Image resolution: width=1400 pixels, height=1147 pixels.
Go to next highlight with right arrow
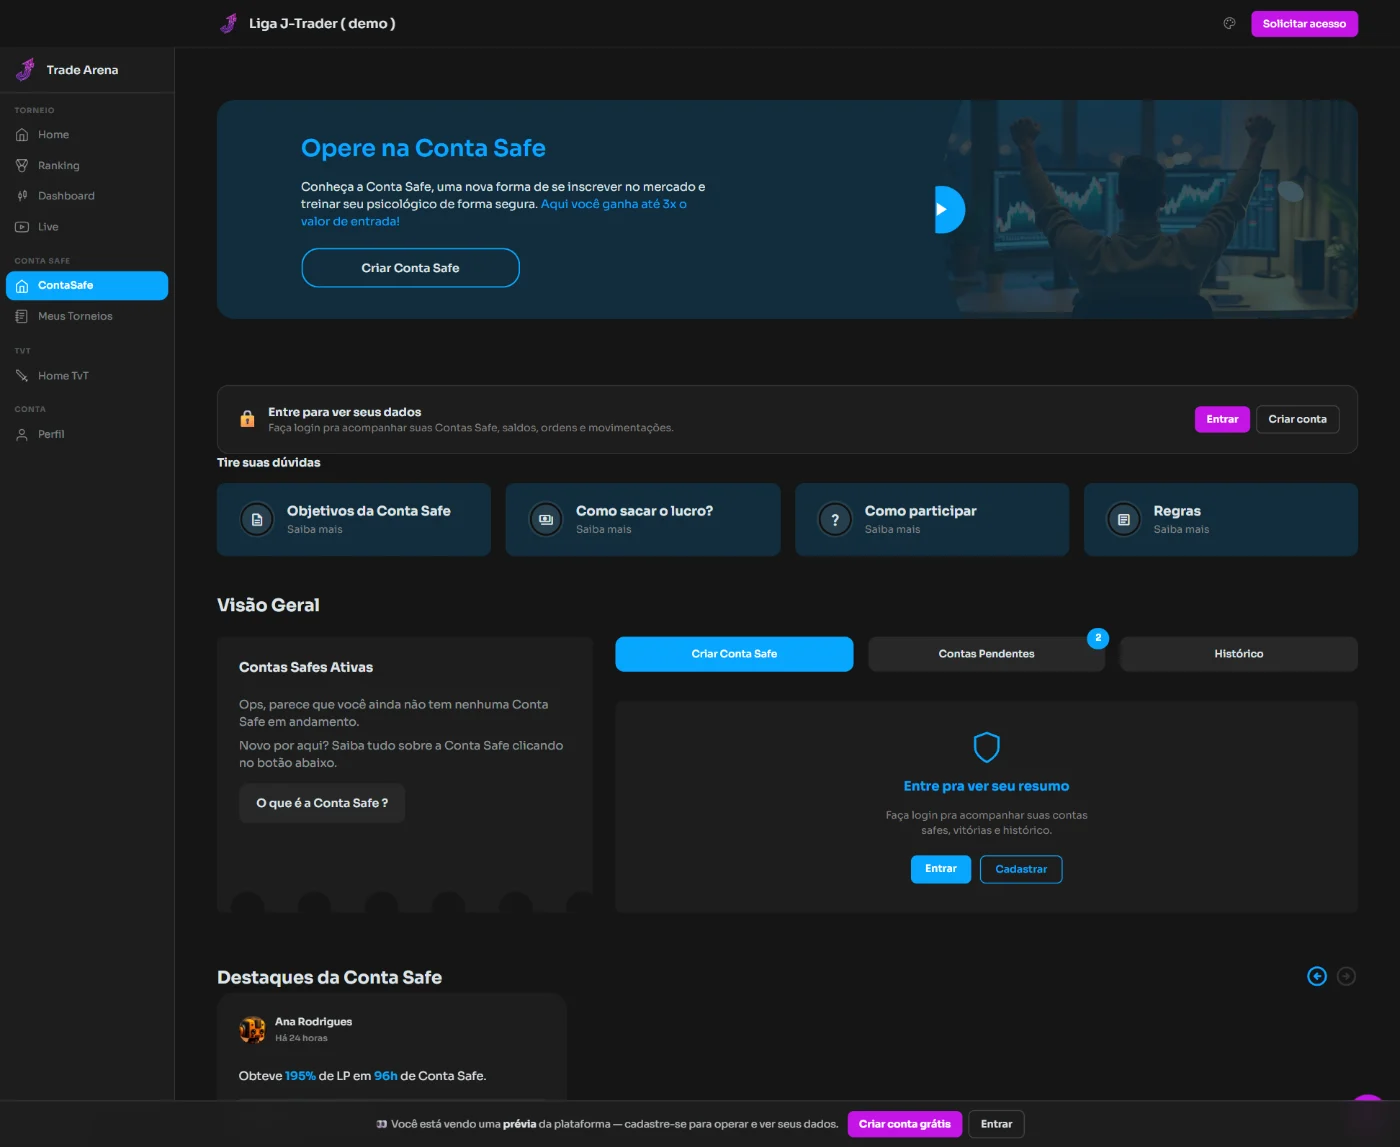[x=1346, y=976]
